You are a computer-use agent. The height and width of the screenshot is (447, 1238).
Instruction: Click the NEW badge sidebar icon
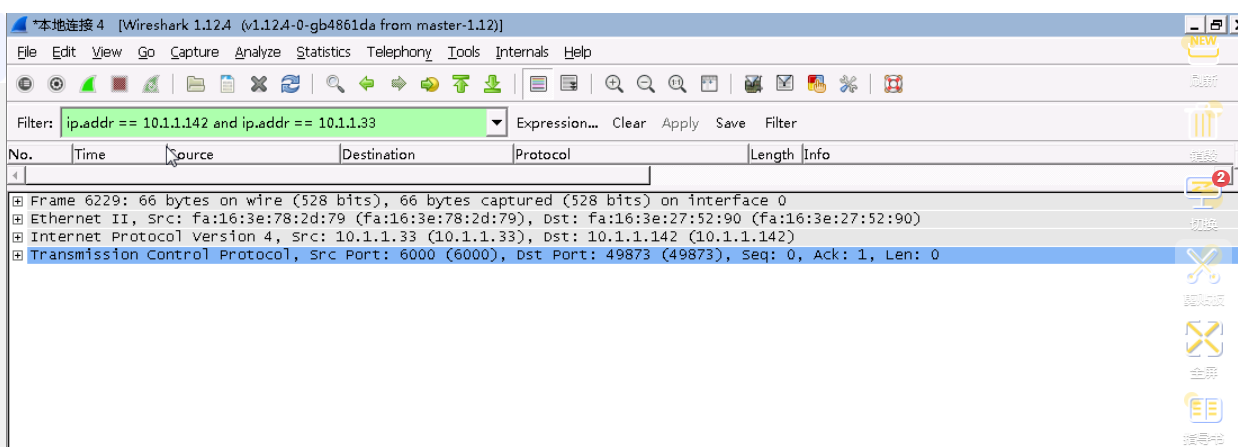(1204, 47)
